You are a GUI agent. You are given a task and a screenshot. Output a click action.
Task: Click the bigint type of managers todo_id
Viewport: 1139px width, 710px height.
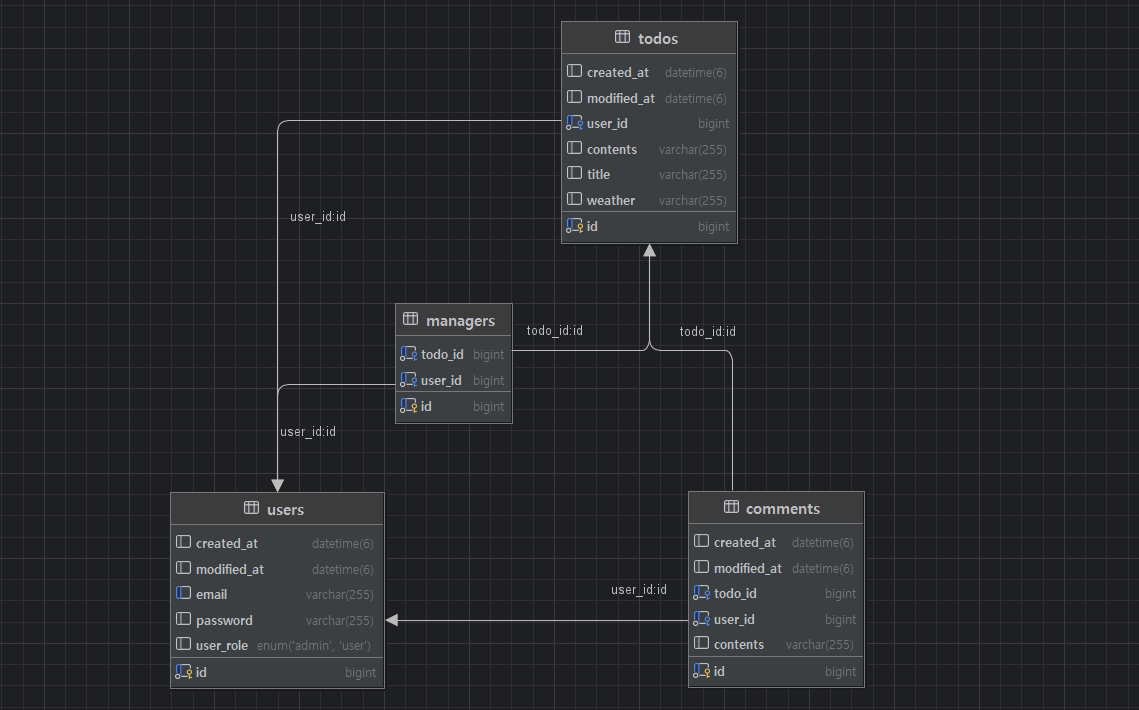pos(488,355)
